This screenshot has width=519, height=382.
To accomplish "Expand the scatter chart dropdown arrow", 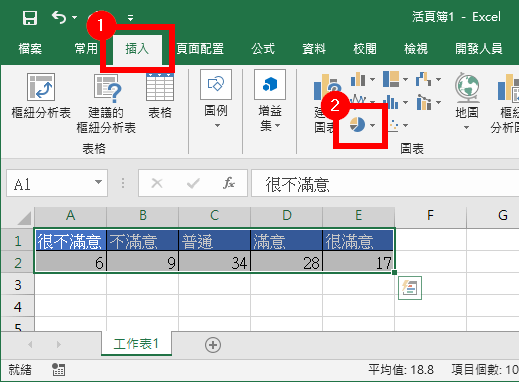I will coord(405,126).
